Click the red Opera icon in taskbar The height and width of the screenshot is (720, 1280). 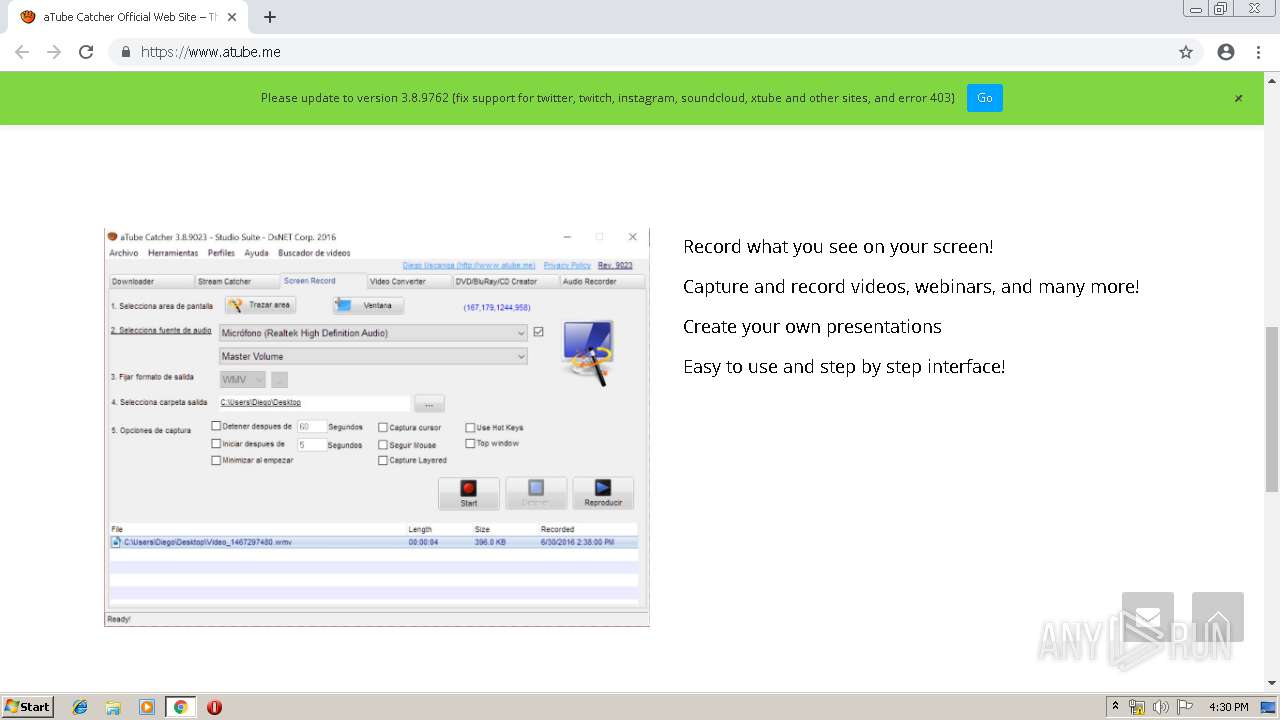coord(214,707)
